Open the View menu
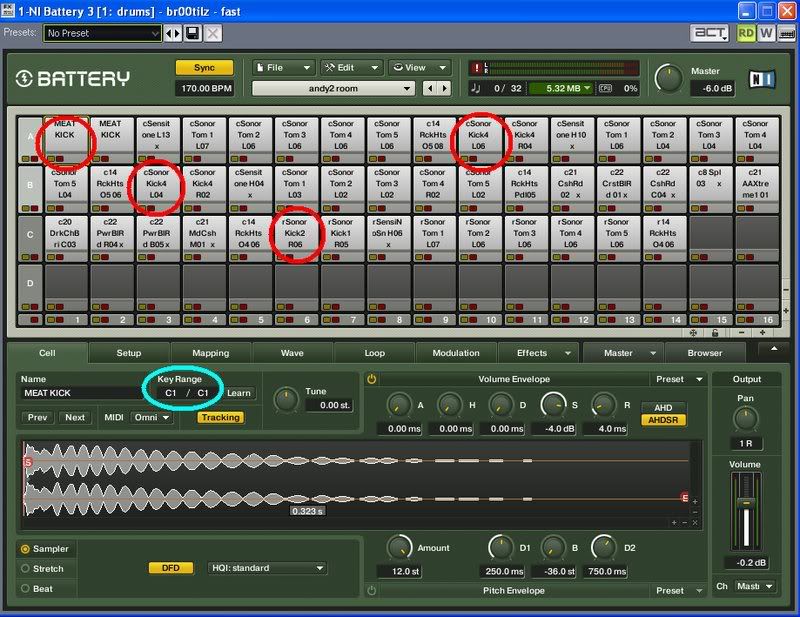 [419, 68]
